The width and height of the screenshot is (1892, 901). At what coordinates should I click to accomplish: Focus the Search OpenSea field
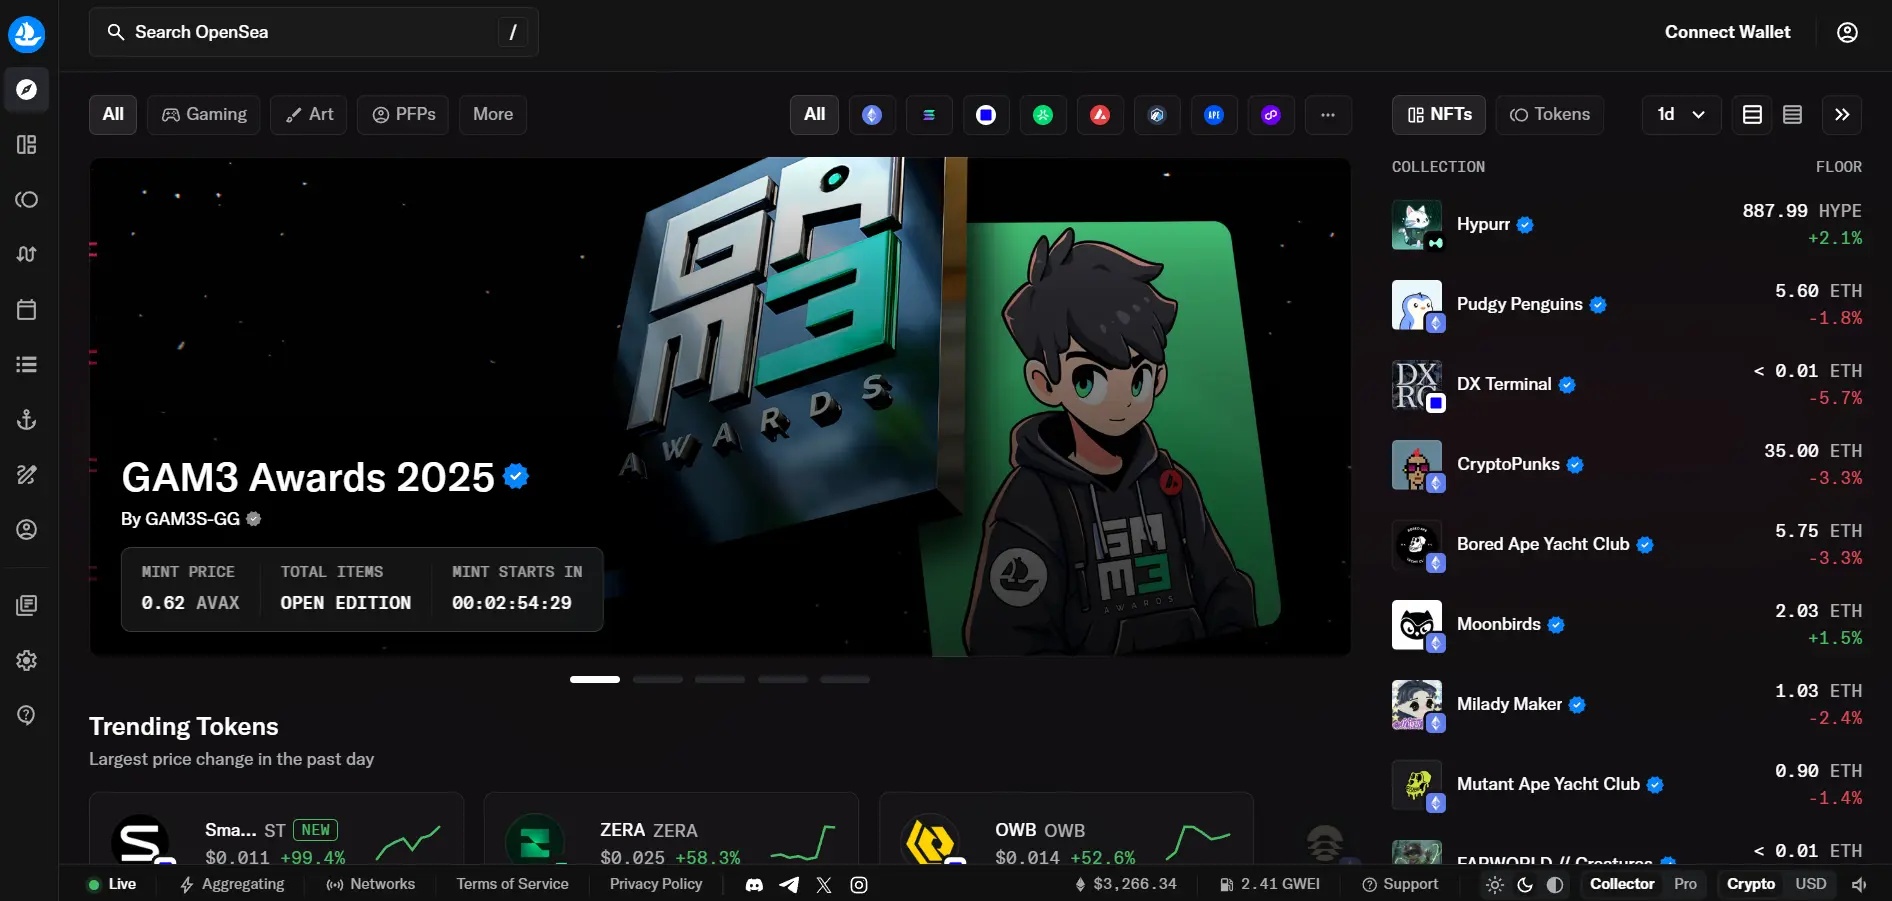coord(314,32)
